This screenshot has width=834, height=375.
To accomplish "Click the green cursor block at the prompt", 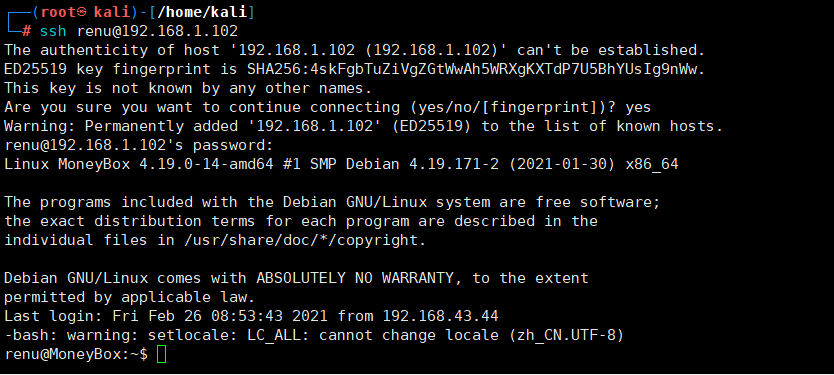I will coord(162,355).
